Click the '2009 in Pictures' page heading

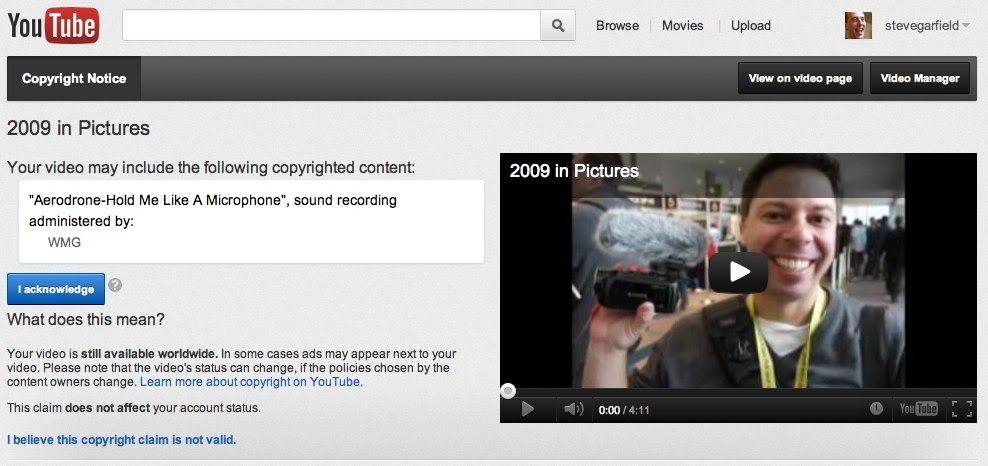[x=78, y=128]
